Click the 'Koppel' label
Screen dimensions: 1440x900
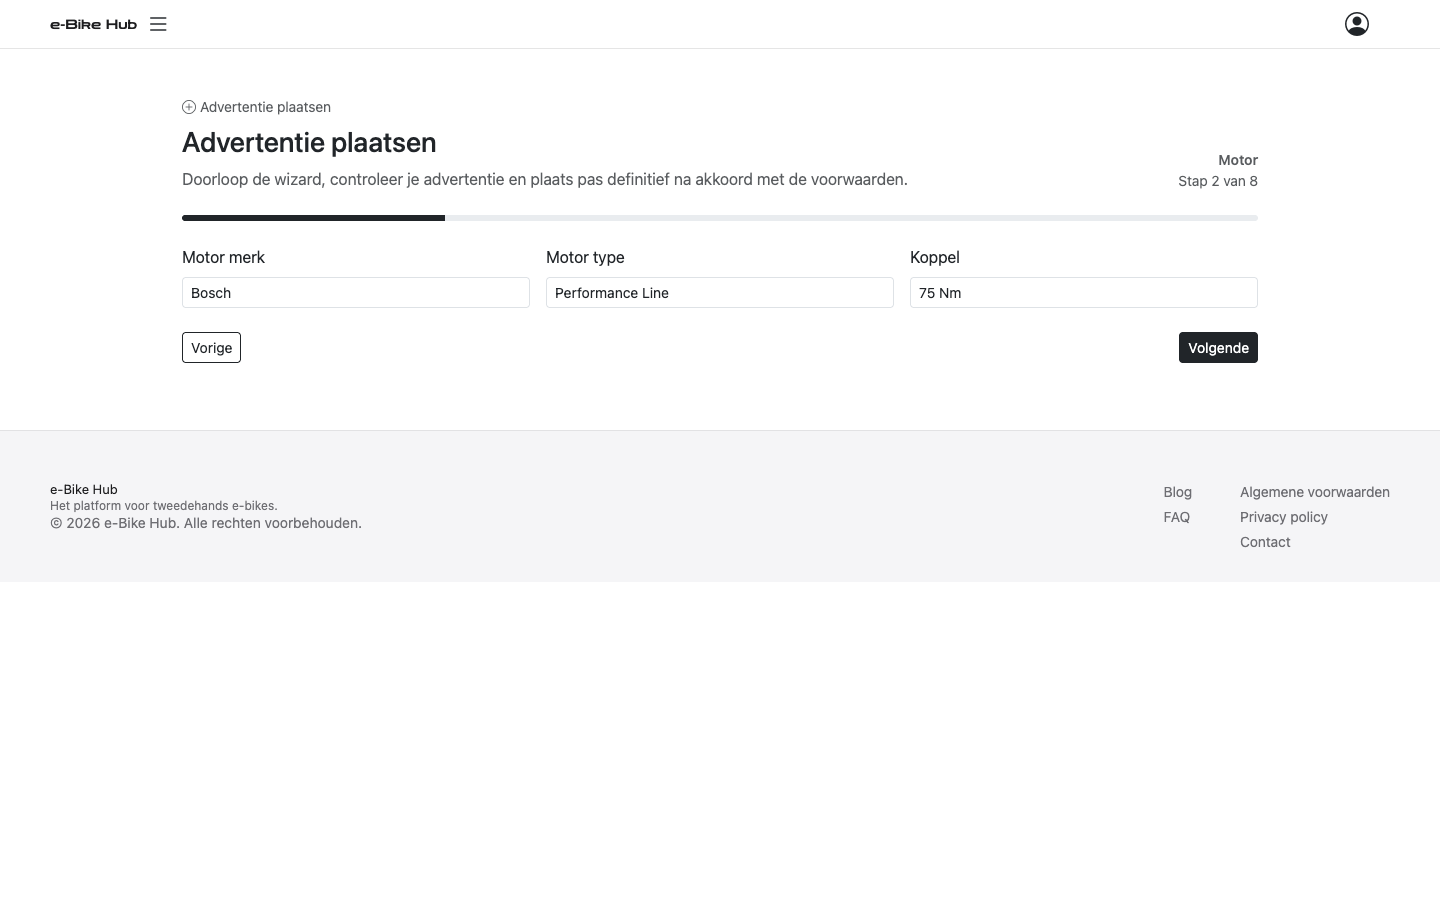pyautogui.click(x=935, y=257)
